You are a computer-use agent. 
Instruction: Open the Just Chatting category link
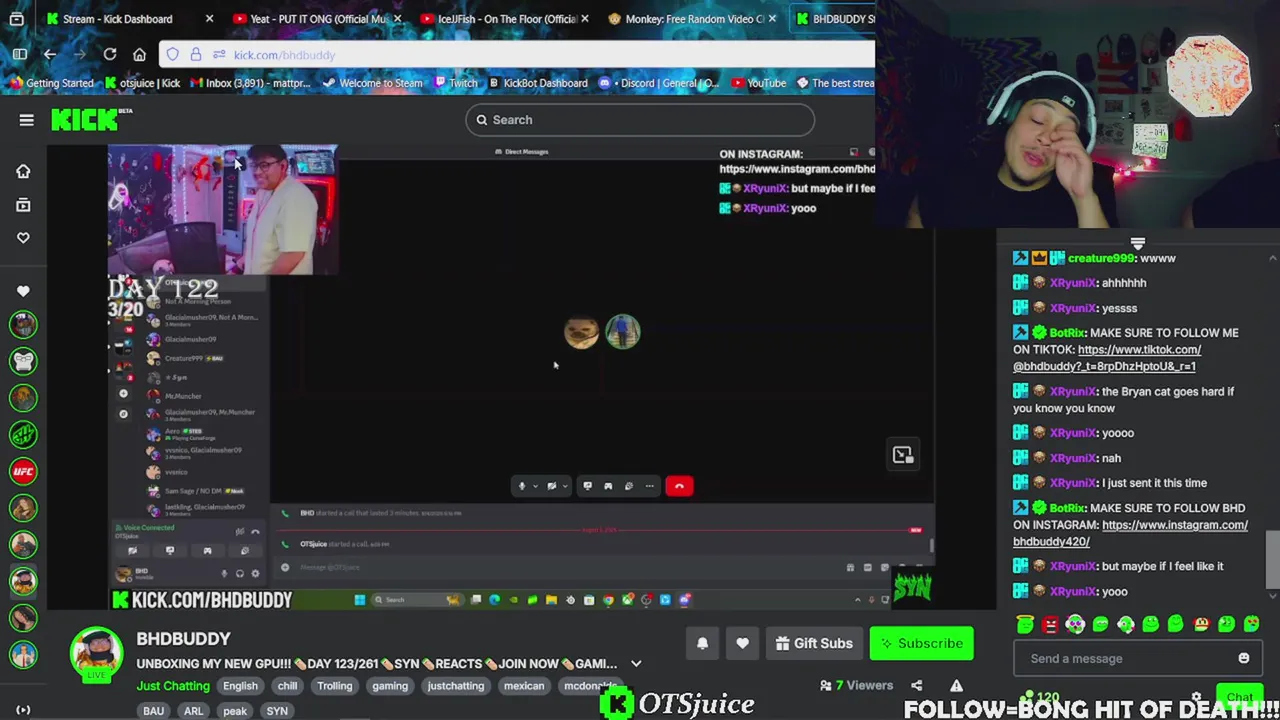pyautogui.click(x=173, y=686)
